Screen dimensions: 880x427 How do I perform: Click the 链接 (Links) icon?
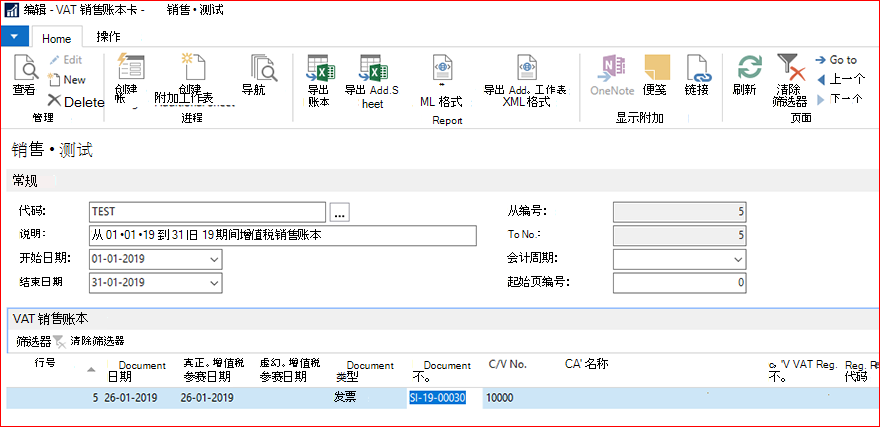[698, 68]
